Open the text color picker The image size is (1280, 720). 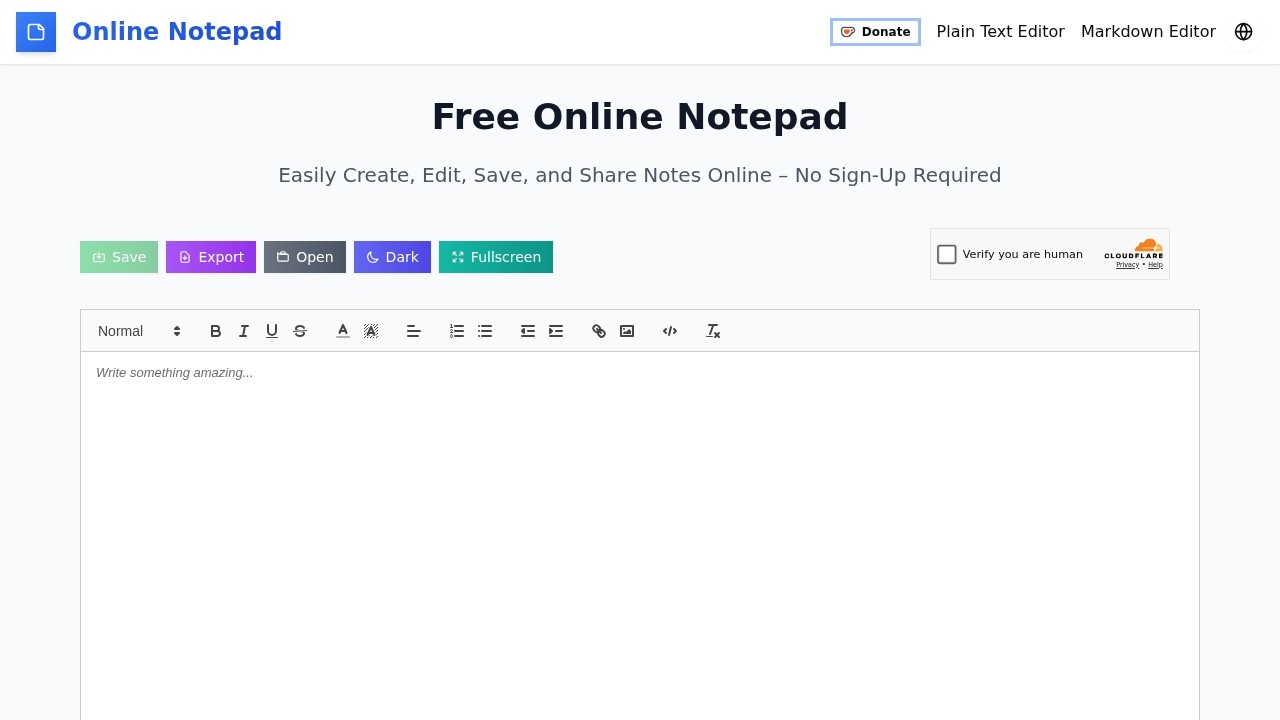point(343,331)
